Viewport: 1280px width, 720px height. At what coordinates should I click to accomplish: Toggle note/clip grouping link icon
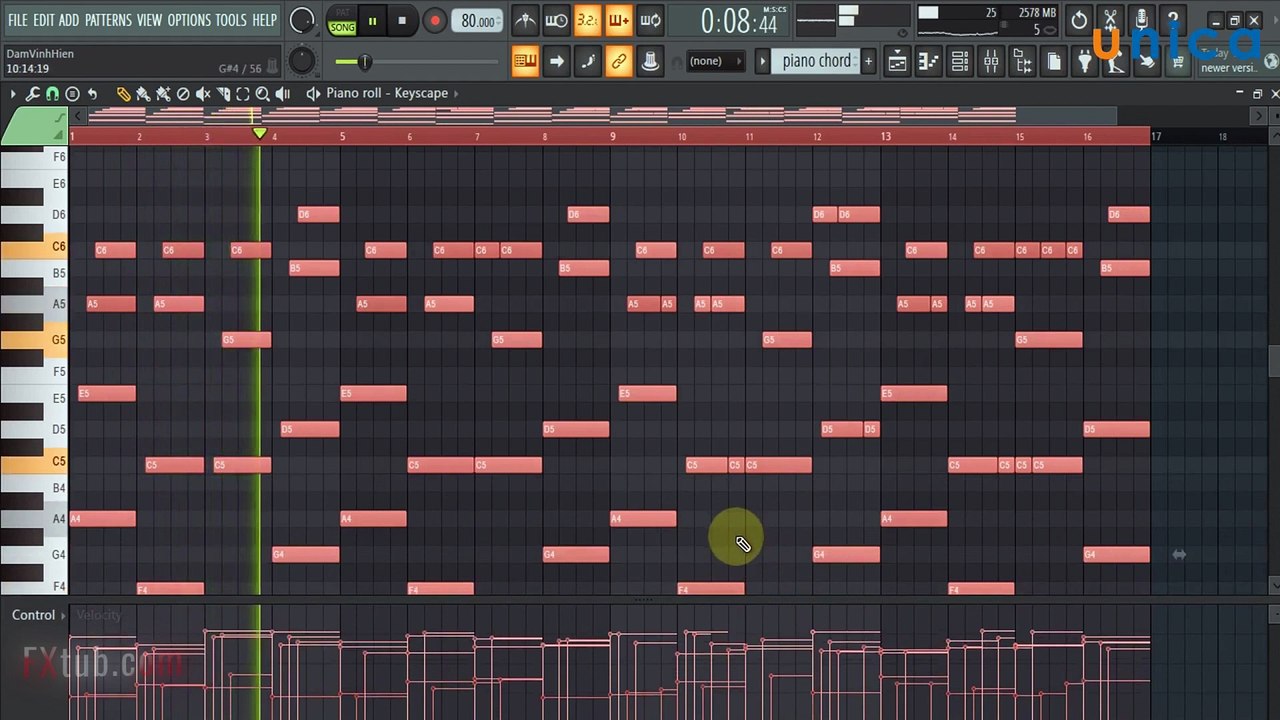pos(618,61)
